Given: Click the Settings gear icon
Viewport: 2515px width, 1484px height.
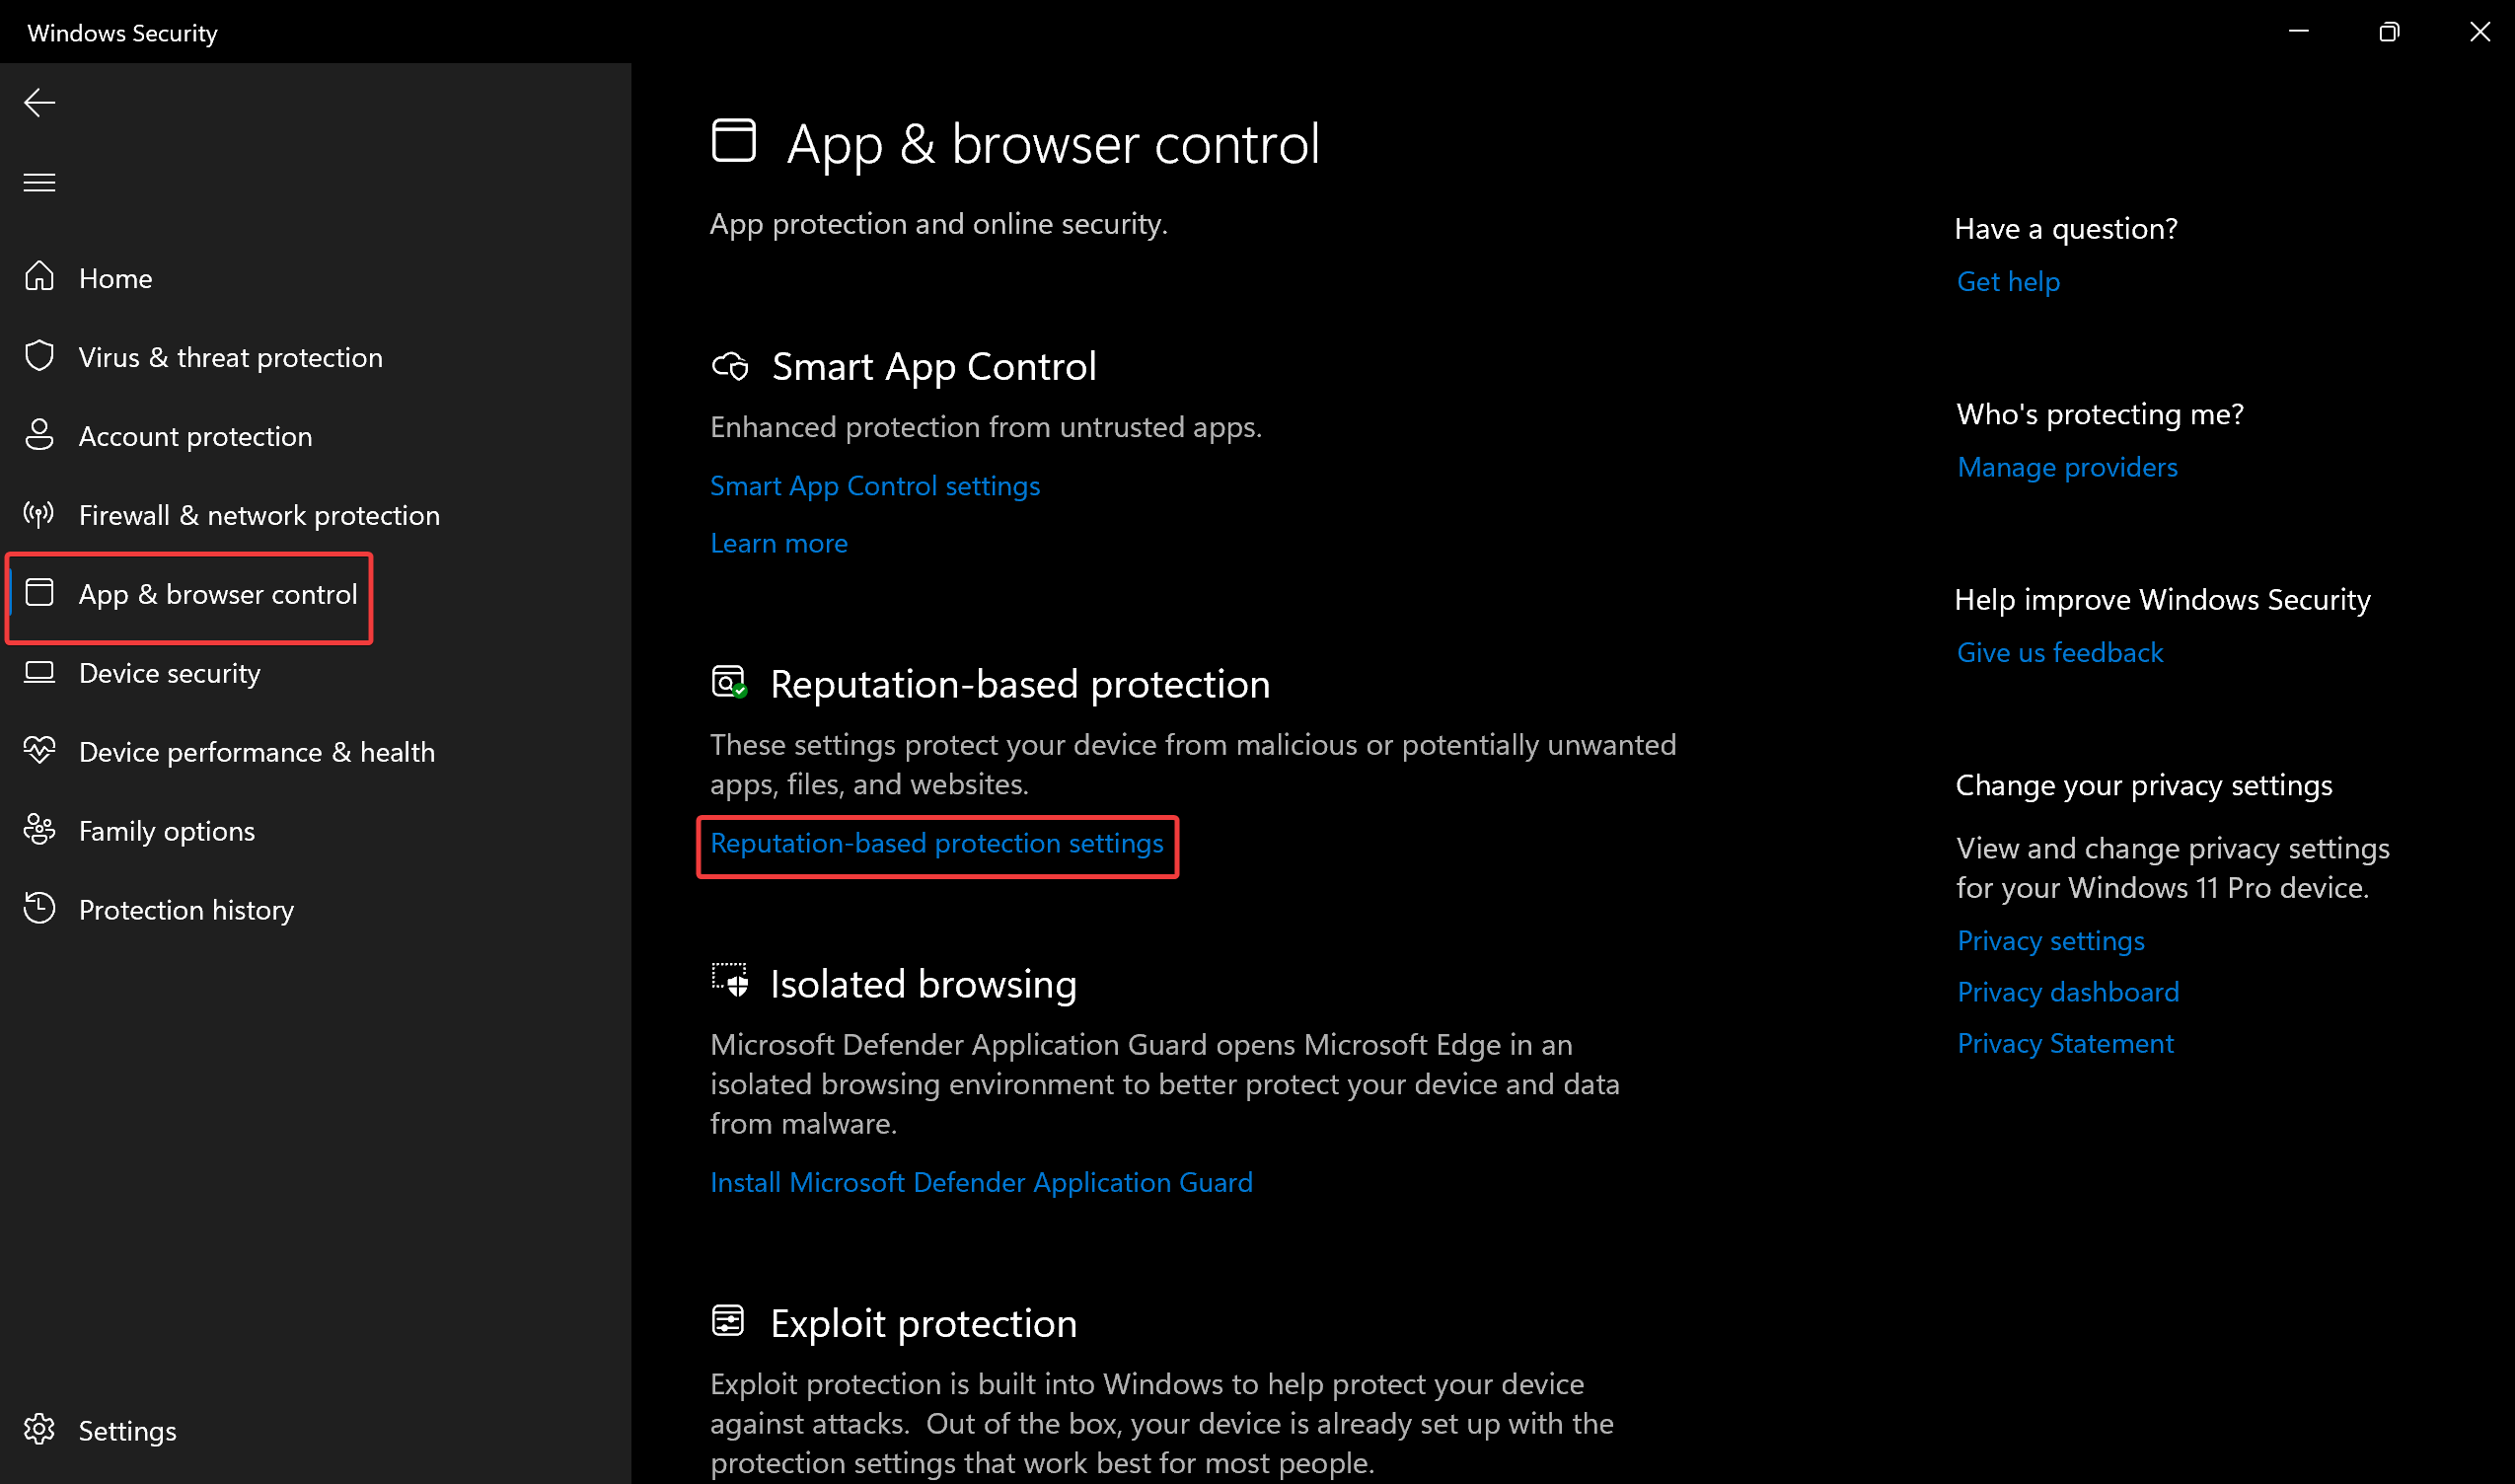Looking at the screenshot, I should pos(39,1429).
